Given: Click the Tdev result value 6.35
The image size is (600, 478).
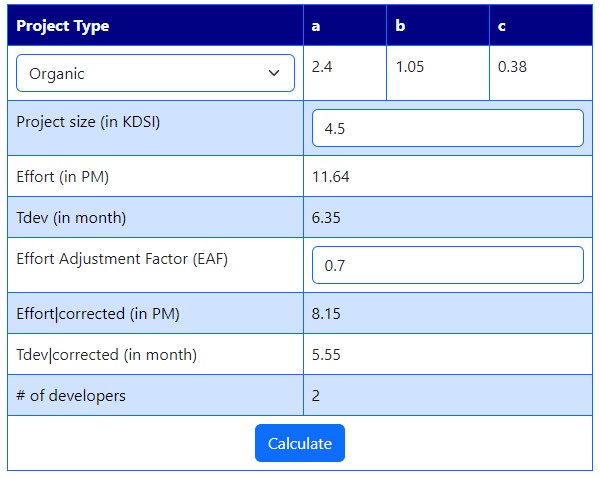Looking at the screenshot, I should click(326, 218).
